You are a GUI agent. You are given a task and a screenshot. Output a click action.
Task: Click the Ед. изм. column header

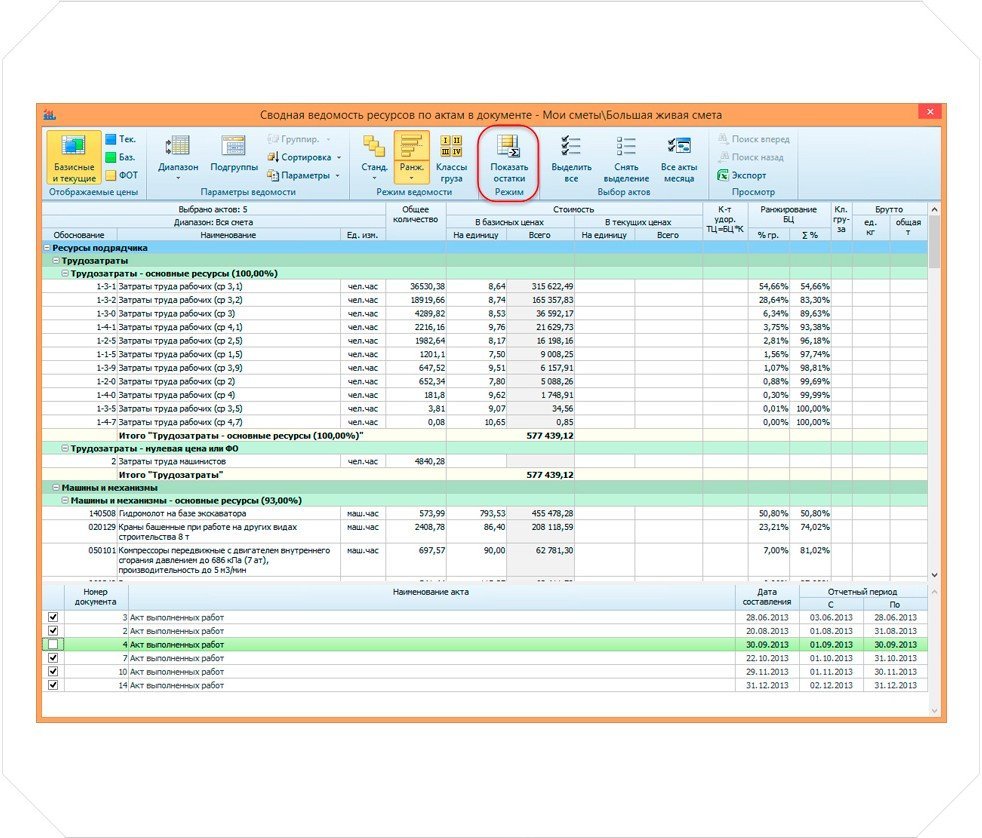pos(363,235)
